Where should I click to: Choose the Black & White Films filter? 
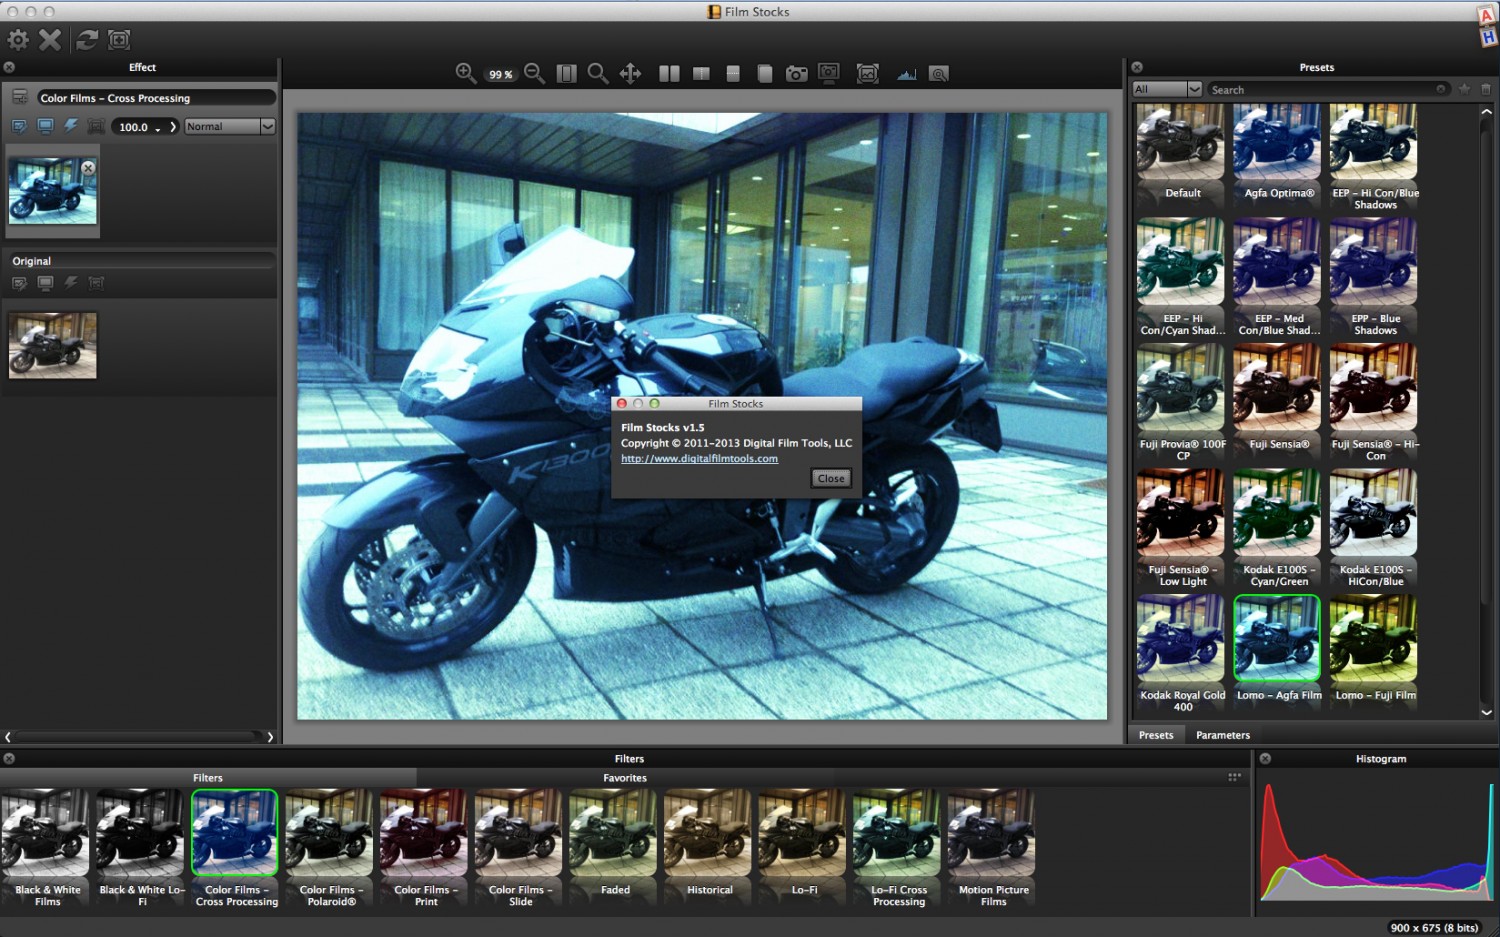pyautogui.click(x=46, y=848)
